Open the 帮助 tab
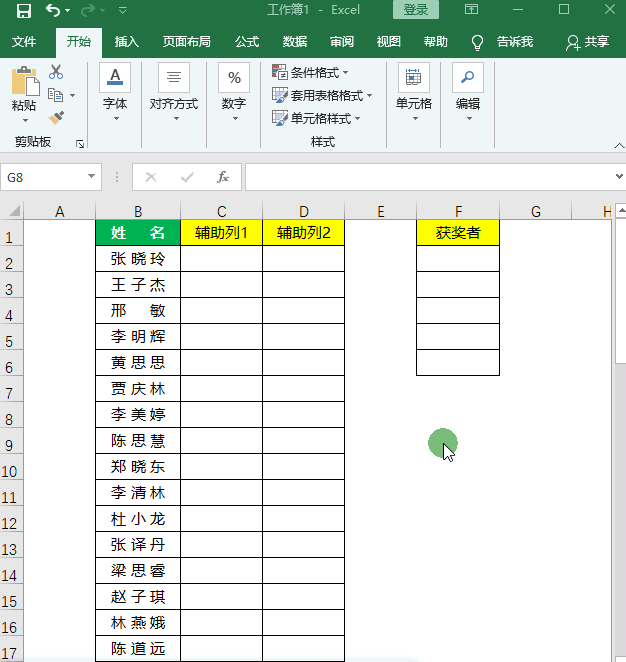Image resolution: width=626 pixels, height=662 pixels. pos(436,42)
